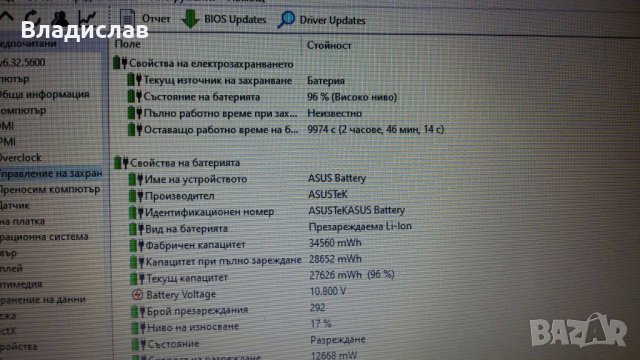Select value Неизвестно
This screenshot has width=640, height=360.
pos(334,113)
